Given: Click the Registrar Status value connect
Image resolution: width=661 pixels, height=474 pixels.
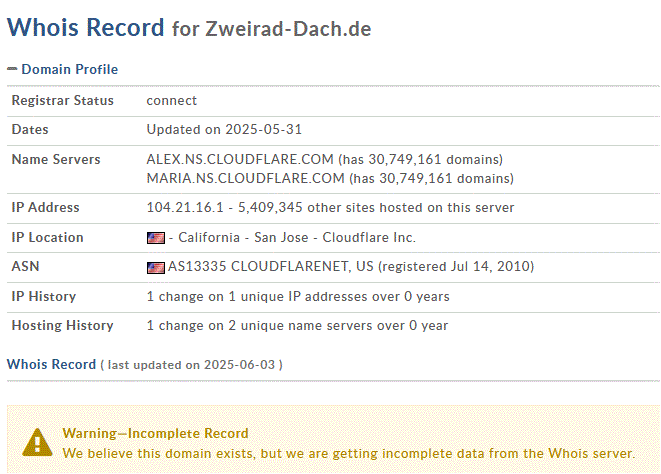Looking at the screenshot, I should [x=172, y=101].
